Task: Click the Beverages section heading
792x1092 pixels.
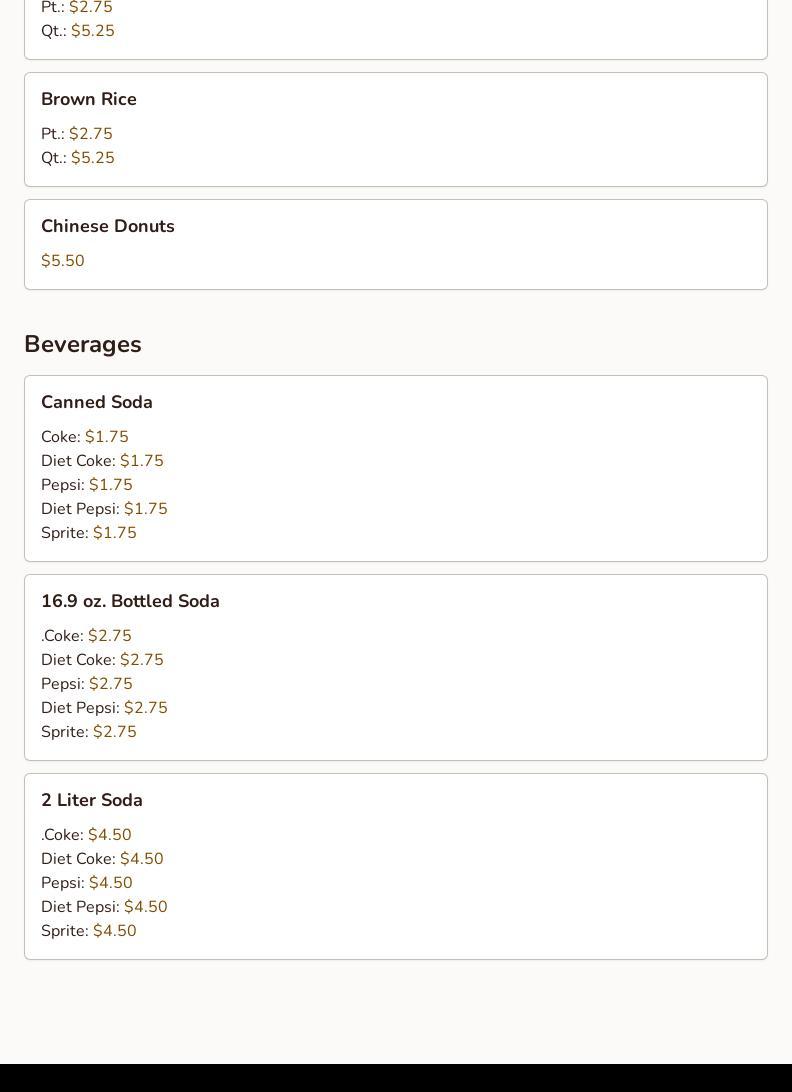Action: pyautogui.click(x=83, y=344)
